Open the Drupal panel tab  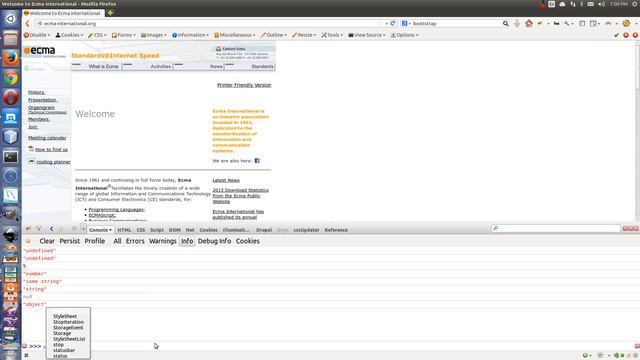click(264, 230)
